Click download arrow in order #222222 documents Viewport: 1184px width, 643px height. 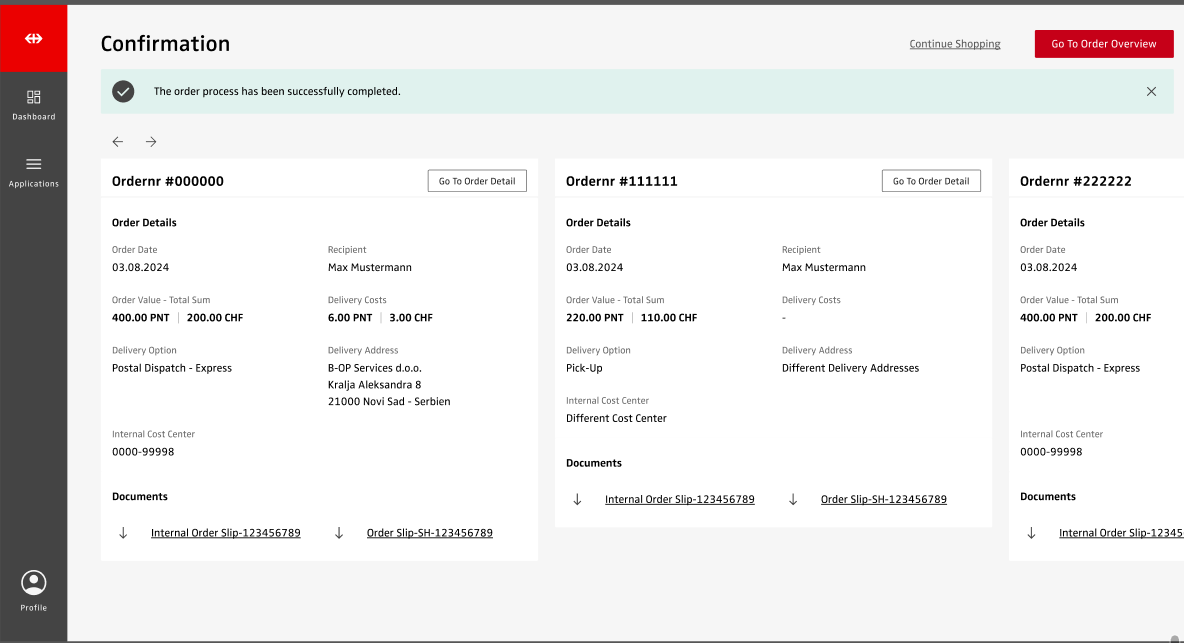click(1032, 533)
